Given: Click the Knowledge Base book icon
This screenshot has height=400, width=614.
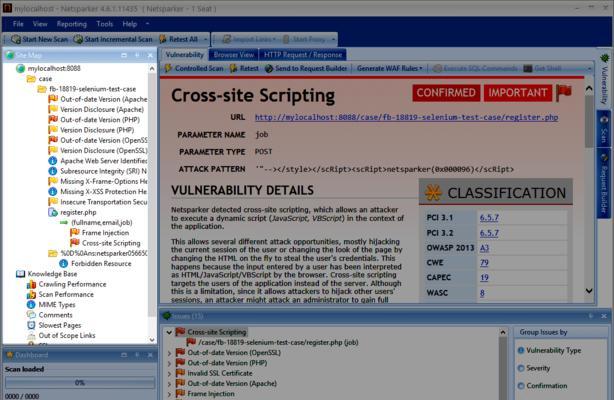Looking at the screenshot, I should pyautogui.click(x=20, y=274).
